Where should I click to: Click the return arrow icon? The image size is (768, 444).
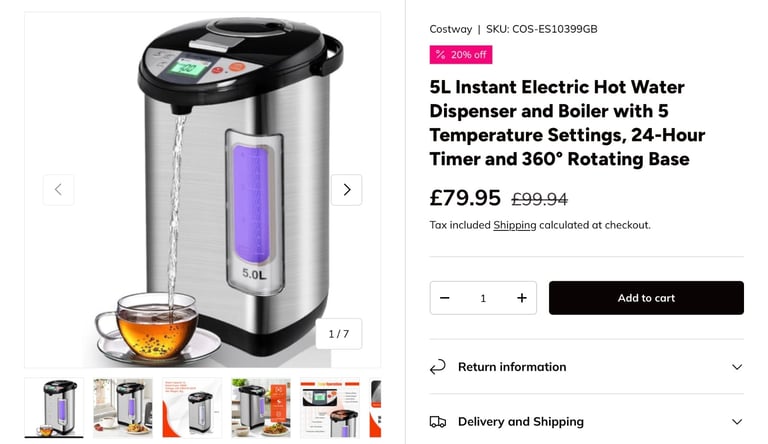438,367
